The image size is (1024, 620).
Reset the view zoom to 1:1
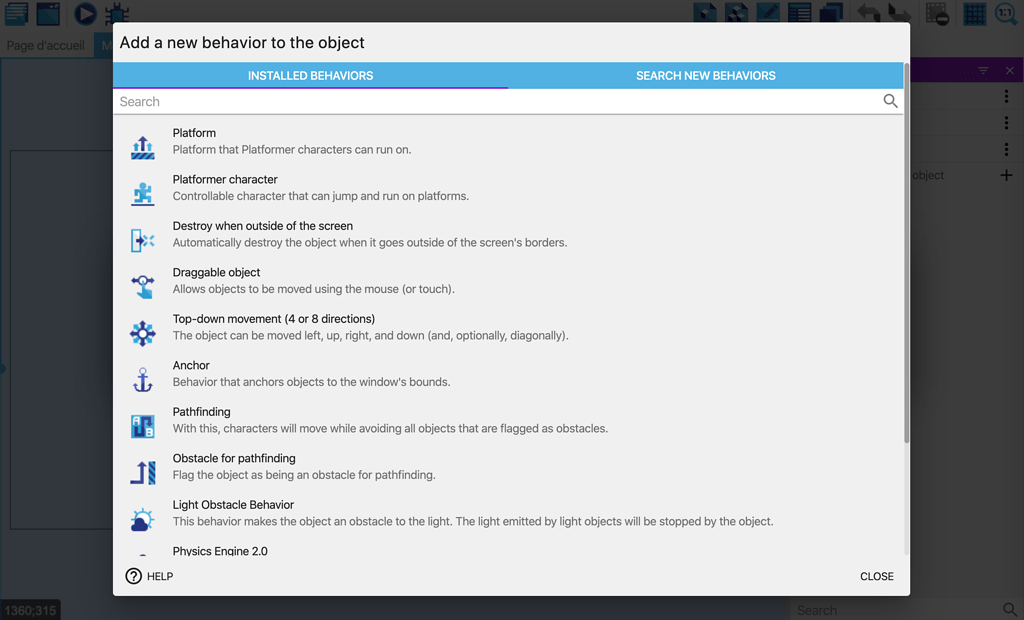click(x=1006, y=13)
